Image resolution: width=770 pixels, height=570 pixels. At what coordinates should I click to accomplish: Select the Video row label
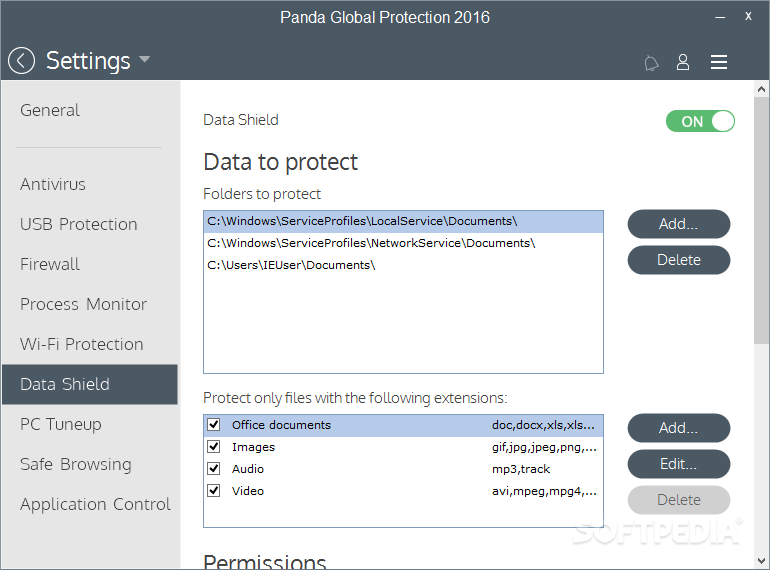[x=248, y=491]
